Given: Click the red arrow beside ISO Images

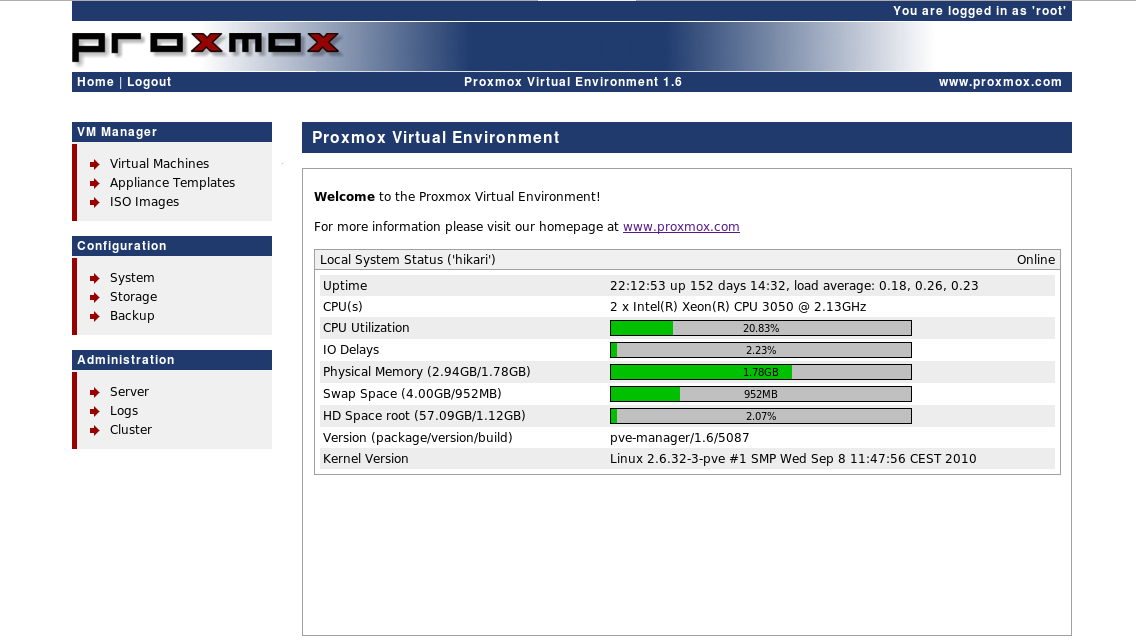Looking at the screenshot, I should tap(94, 202).
